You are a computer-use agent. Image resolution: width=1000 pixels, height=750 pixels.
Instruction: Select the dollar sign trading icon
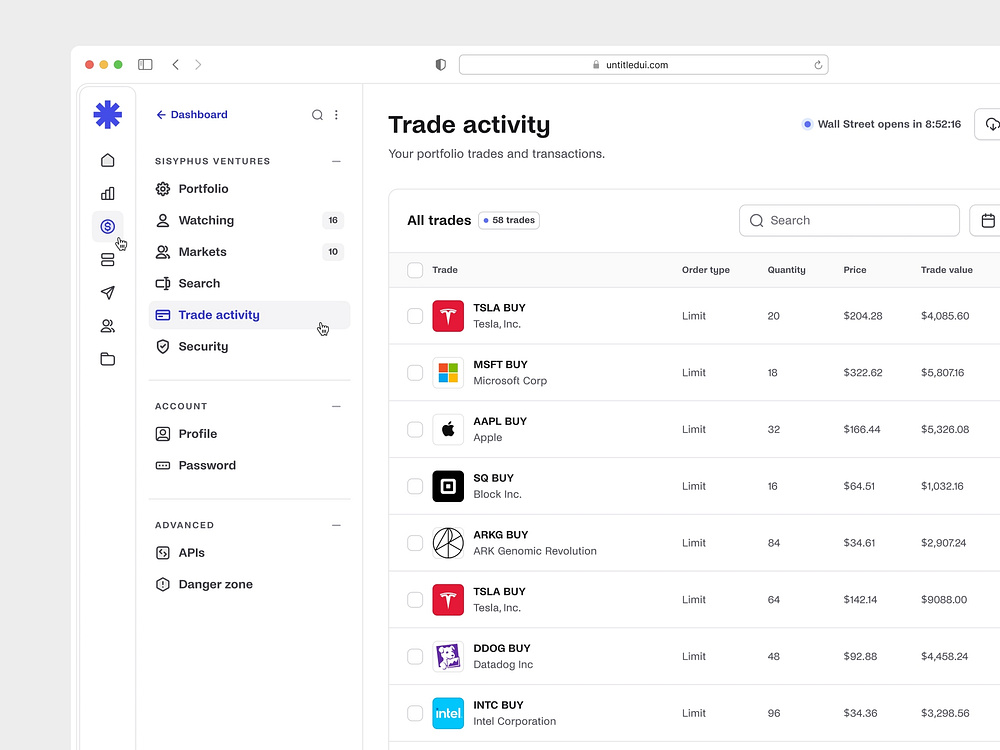pos(108,227)
